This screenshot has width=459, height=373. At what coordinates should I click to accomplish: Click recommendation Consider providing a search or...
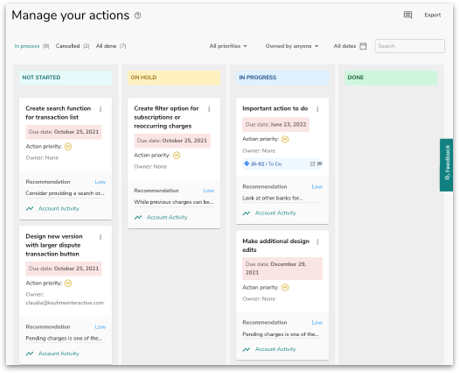pos(65,193)
